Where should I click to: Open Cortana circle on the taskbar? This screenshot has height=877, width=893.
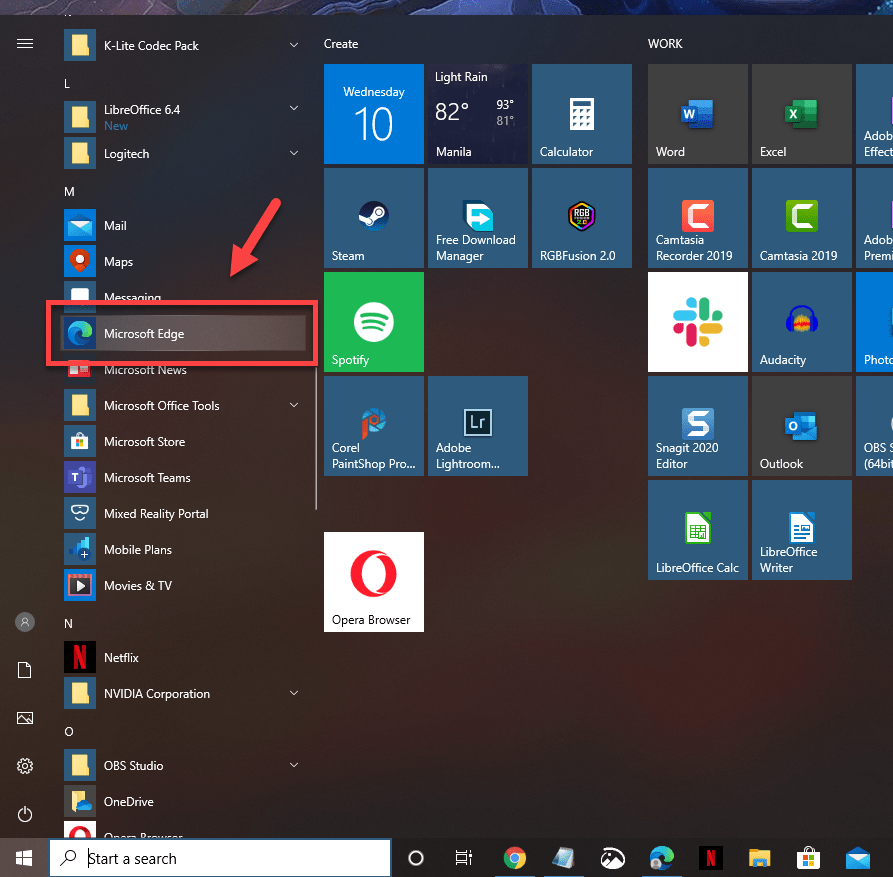pos(416,858)
